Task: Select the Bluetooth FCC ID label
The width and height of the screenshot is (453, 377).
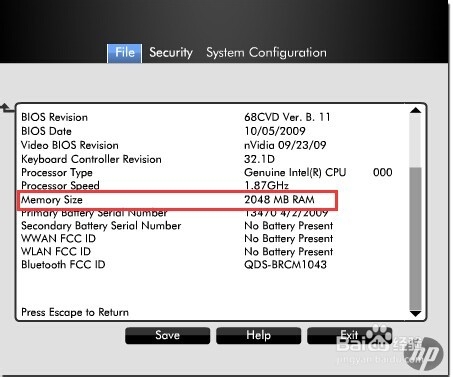Action: tap(63, 265)
